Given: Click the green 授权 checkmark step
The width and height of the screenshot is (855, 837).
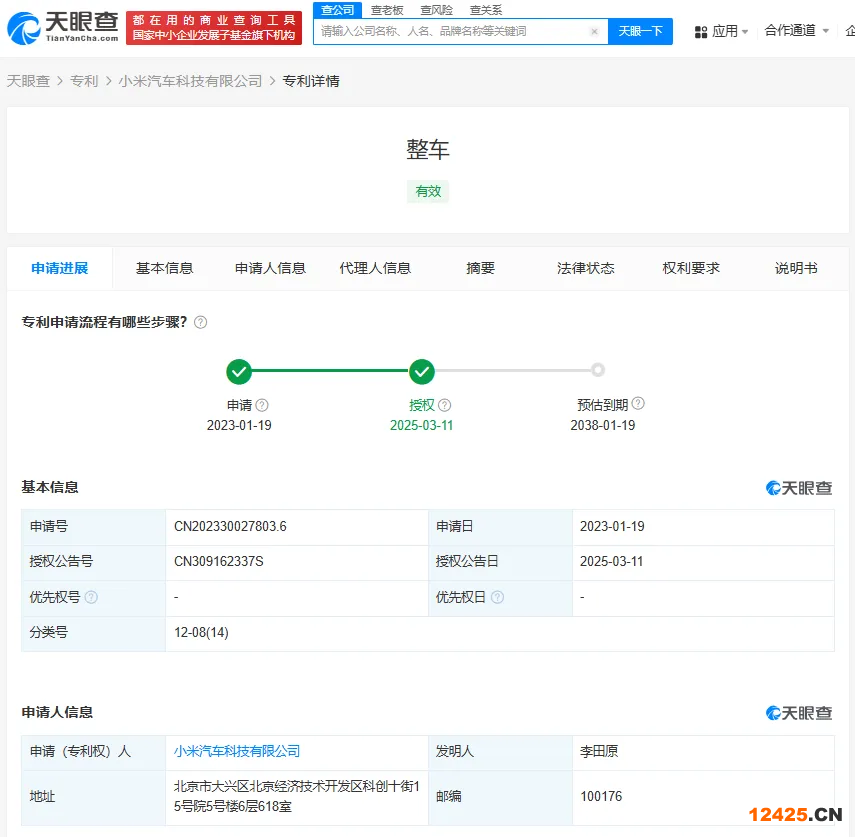Looking at the screenshot, I should coord(422,372).
